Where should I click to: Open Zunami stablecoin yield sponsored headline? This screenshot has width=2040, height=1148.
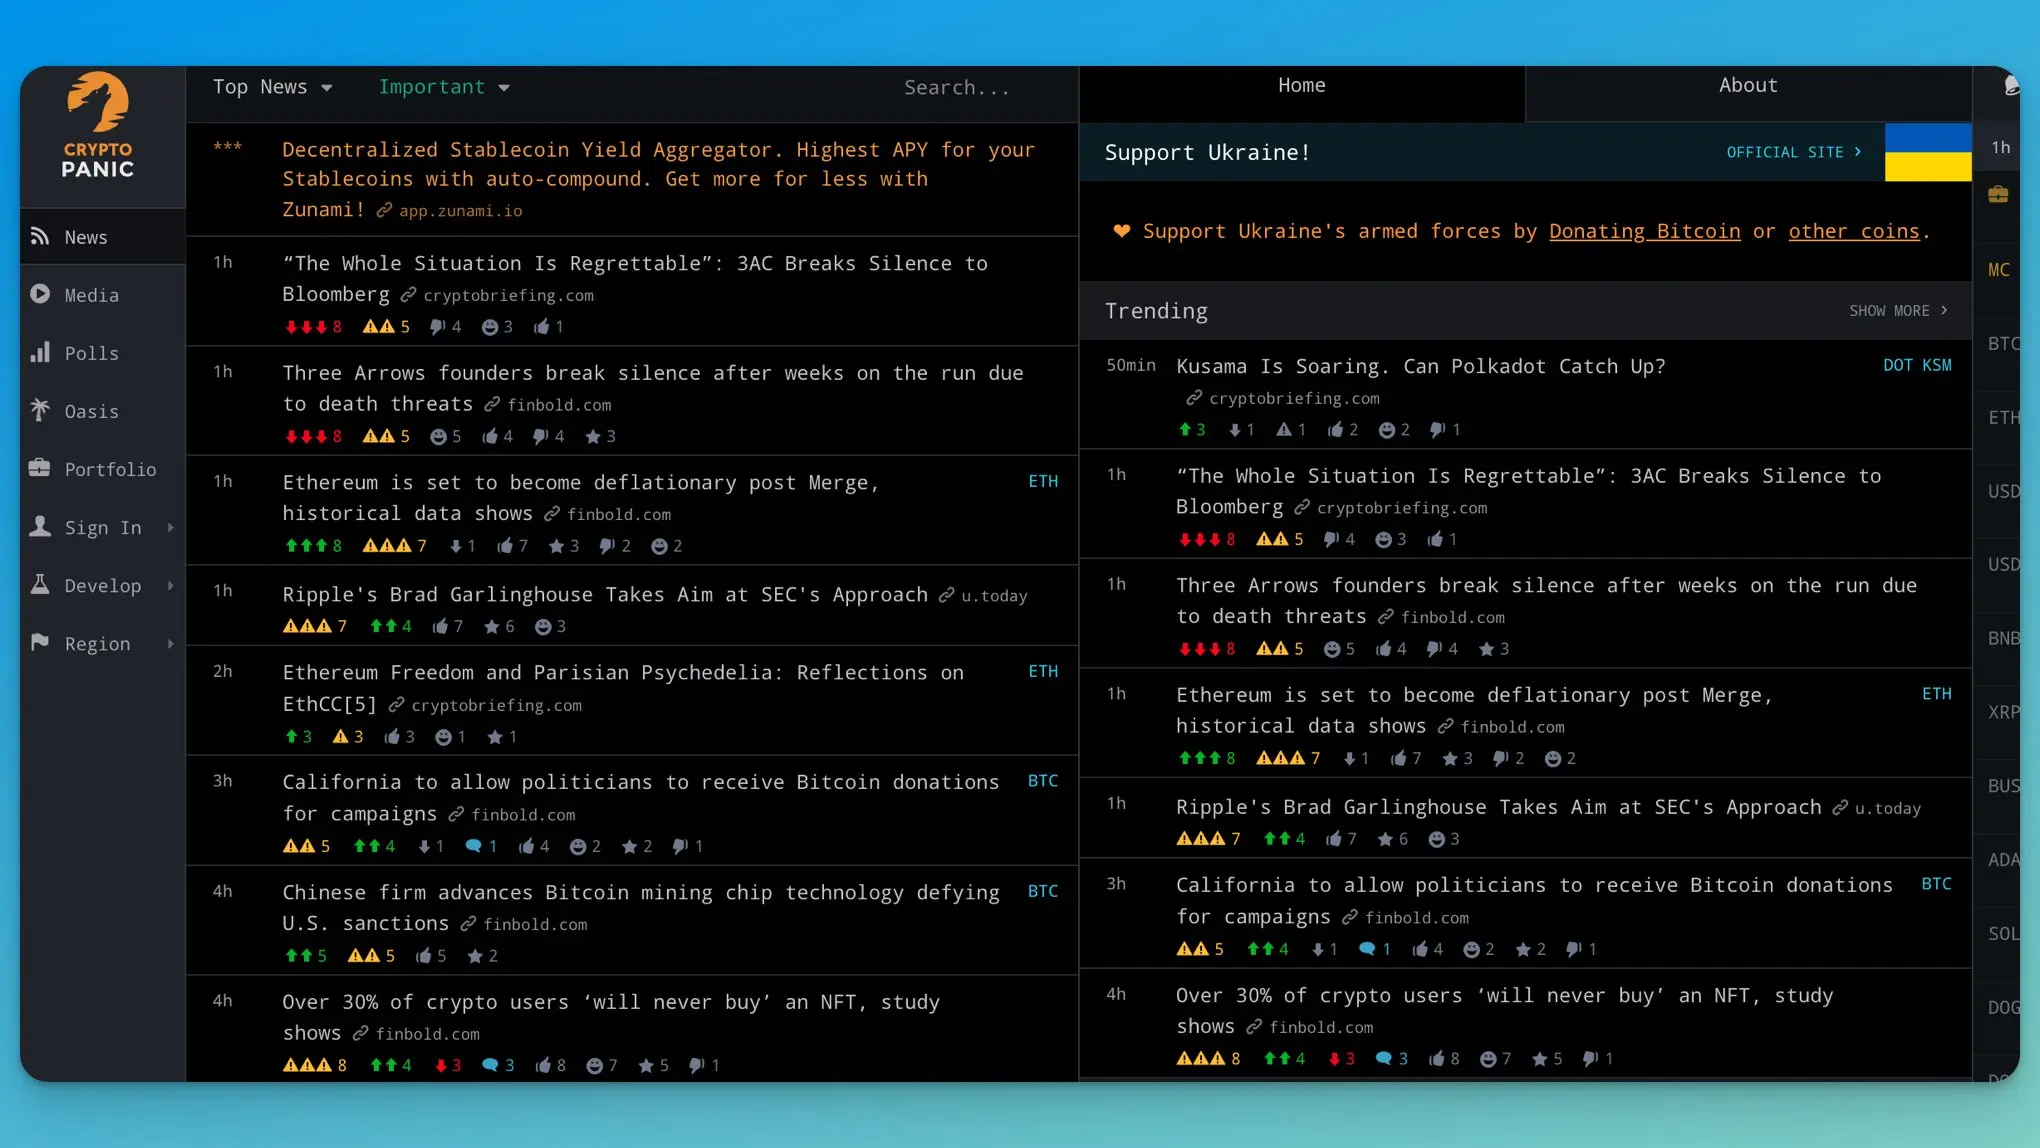coord(658,178)
